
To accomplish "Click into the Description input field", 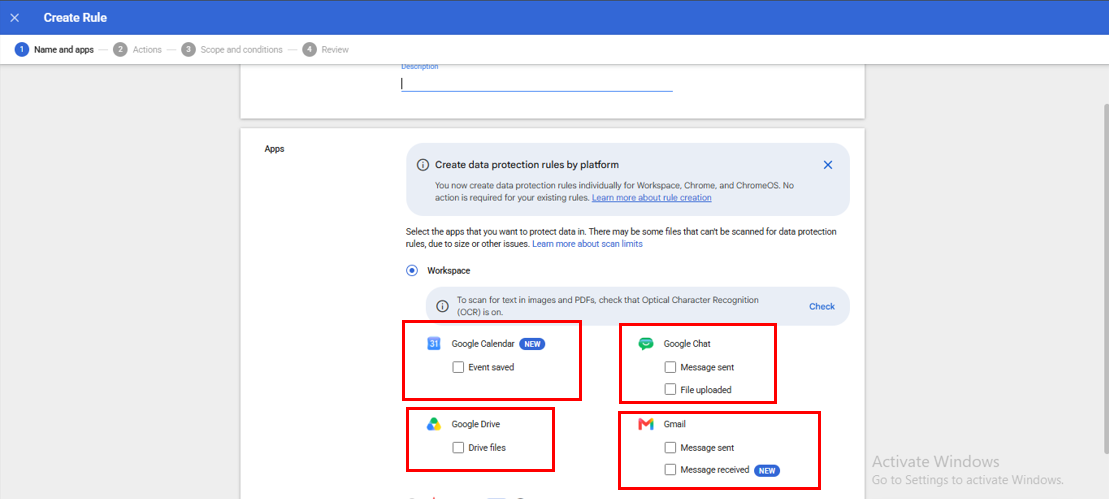I will point(537,83).
